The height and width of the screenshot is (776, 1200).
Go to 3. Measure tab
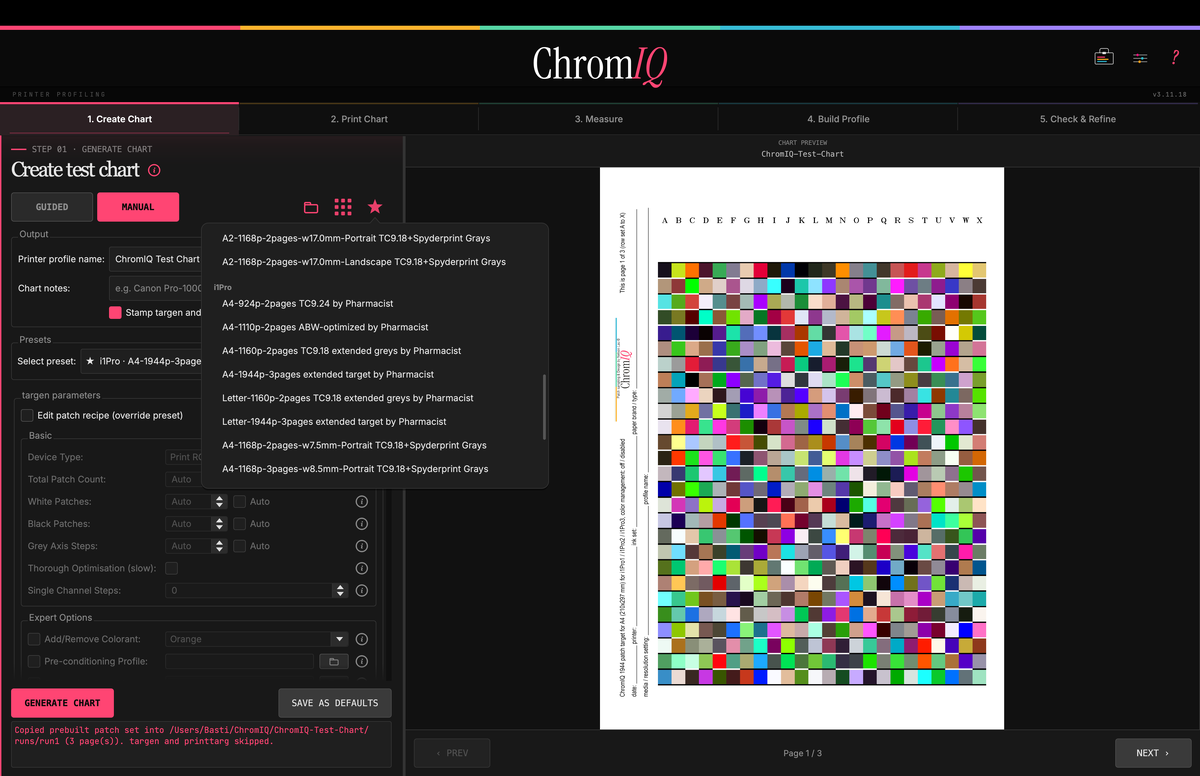click(598, 119)
